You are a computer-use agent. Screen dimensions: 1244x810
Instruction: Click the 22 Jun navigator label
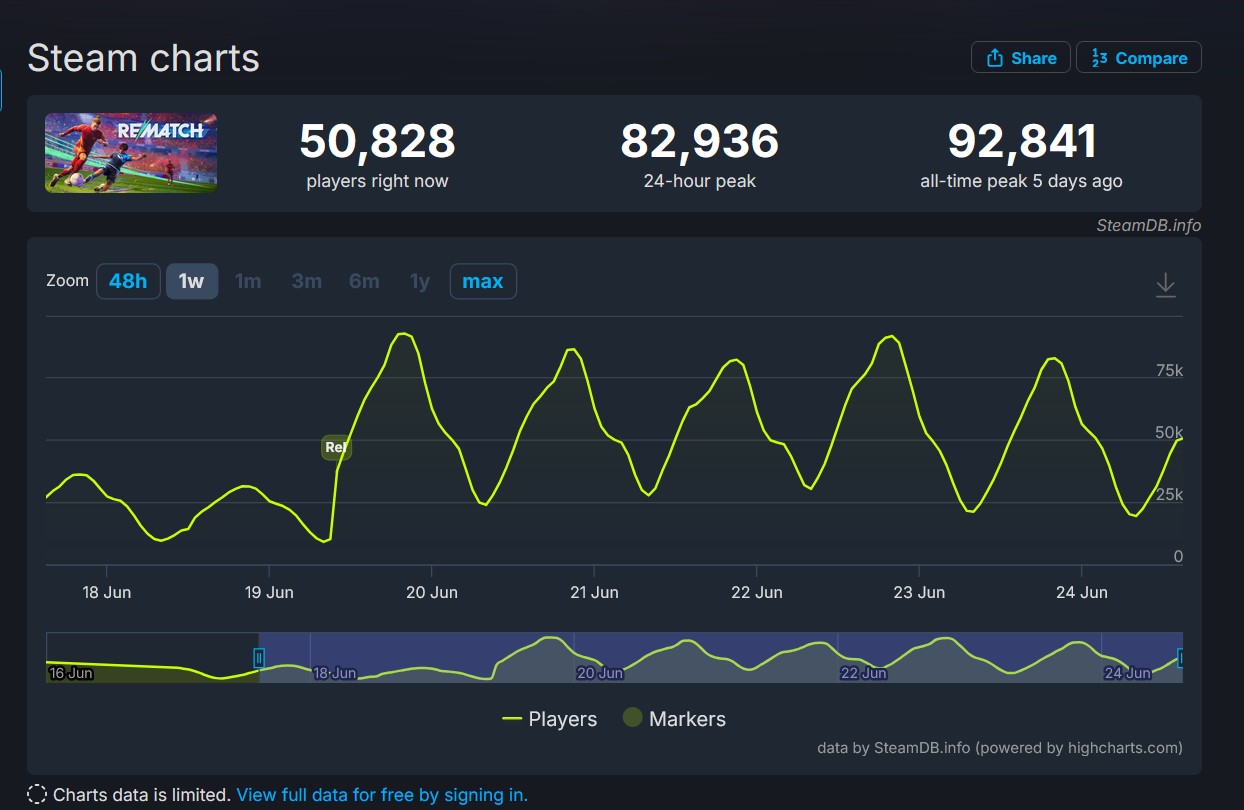tap(863, 673)
